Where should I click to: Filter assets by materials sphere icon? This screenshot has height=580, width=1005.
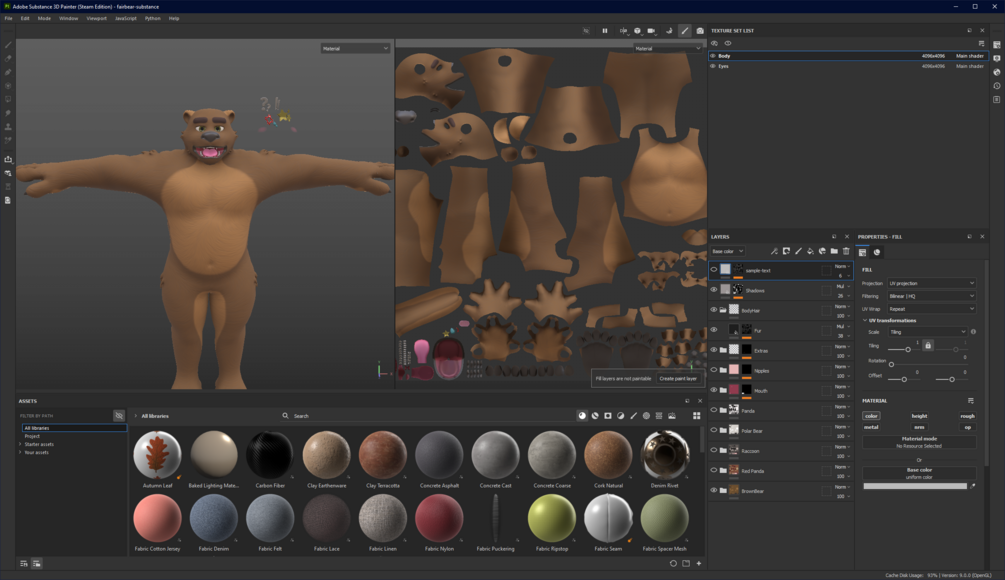click(x=582, y=416)
